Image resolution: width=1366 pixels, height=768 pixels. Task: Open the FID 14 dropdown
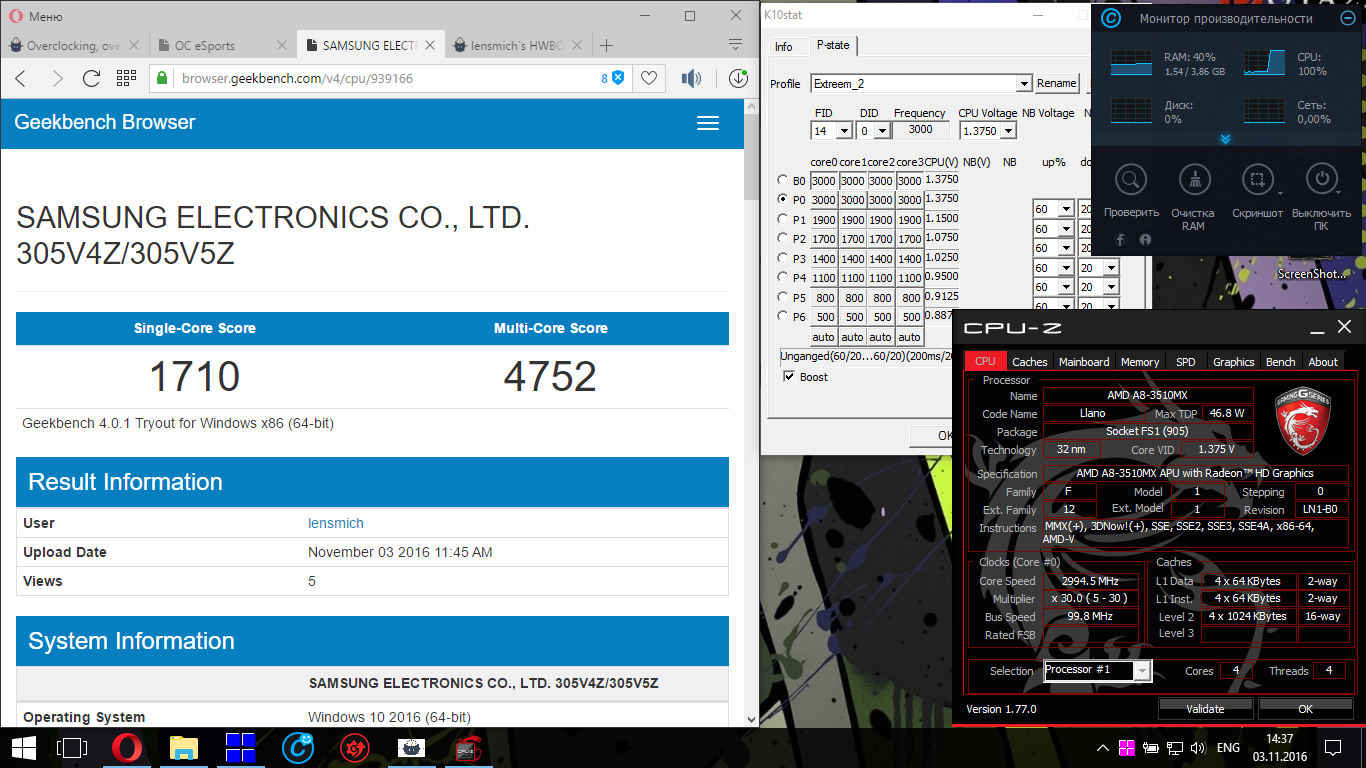pyautogui.click(x=844, y=131)
